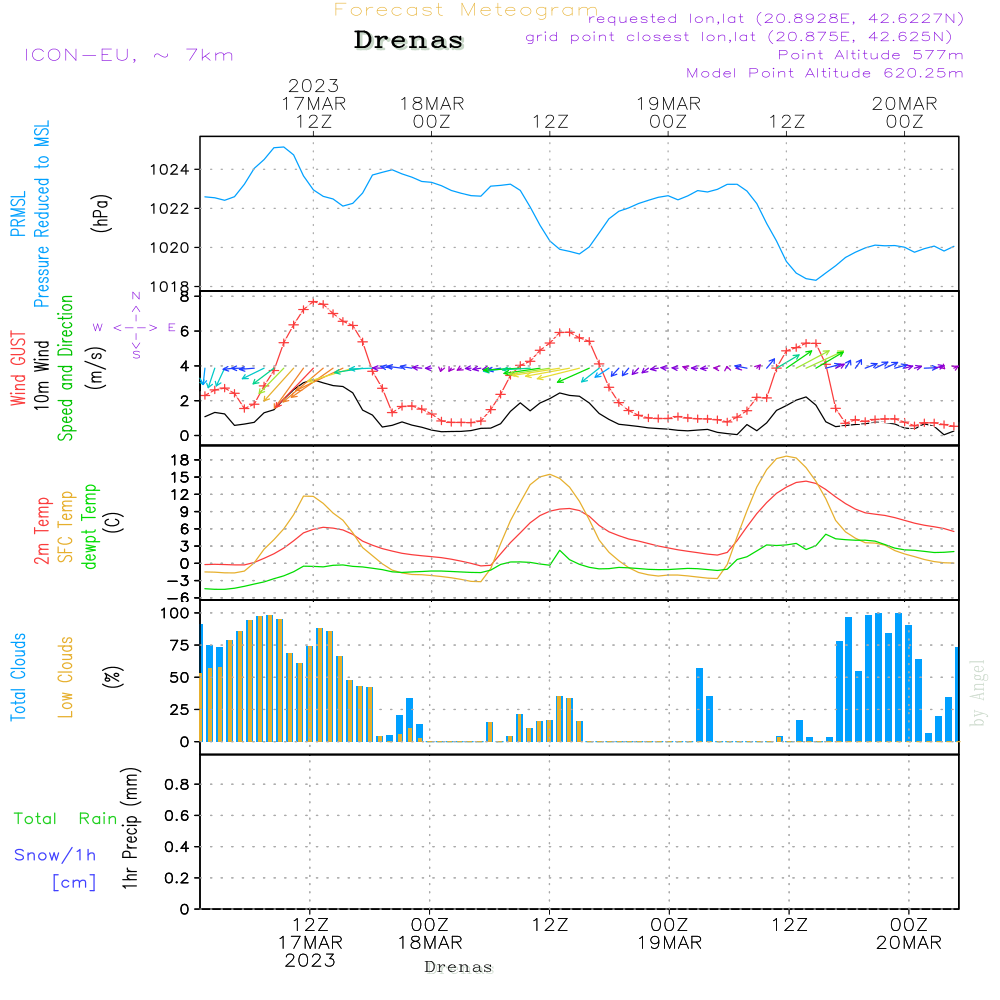Click the orange "SFC Temp" legend label
The height and width of the screenshot is (1000, 1000).
(x=66, y=527)
